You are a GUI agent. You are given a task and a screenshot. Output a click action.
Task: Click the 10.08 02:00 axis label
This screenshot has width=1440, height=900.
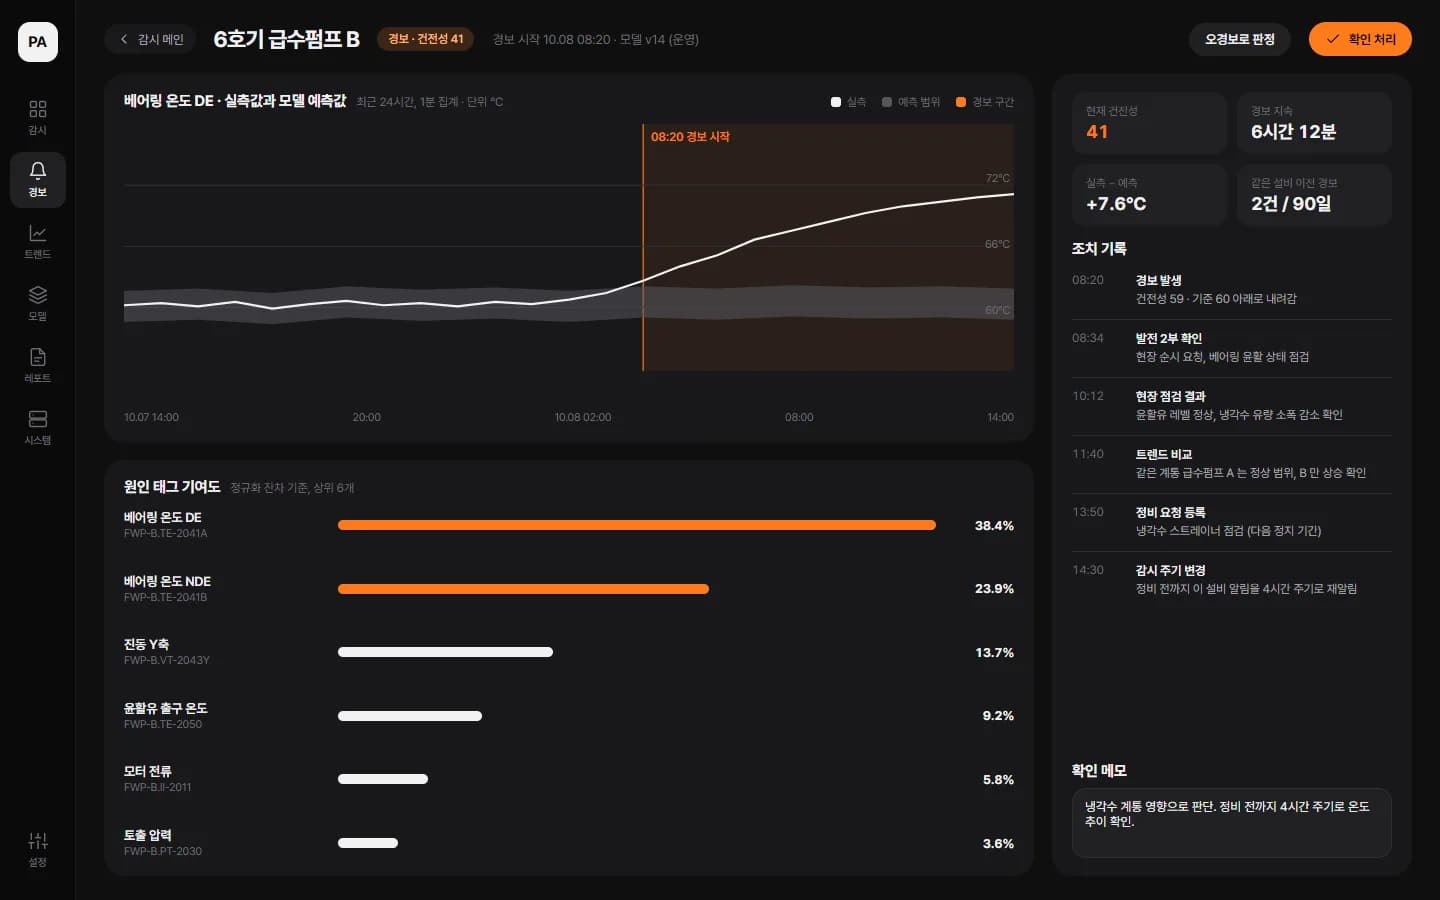tap(583, 417)
